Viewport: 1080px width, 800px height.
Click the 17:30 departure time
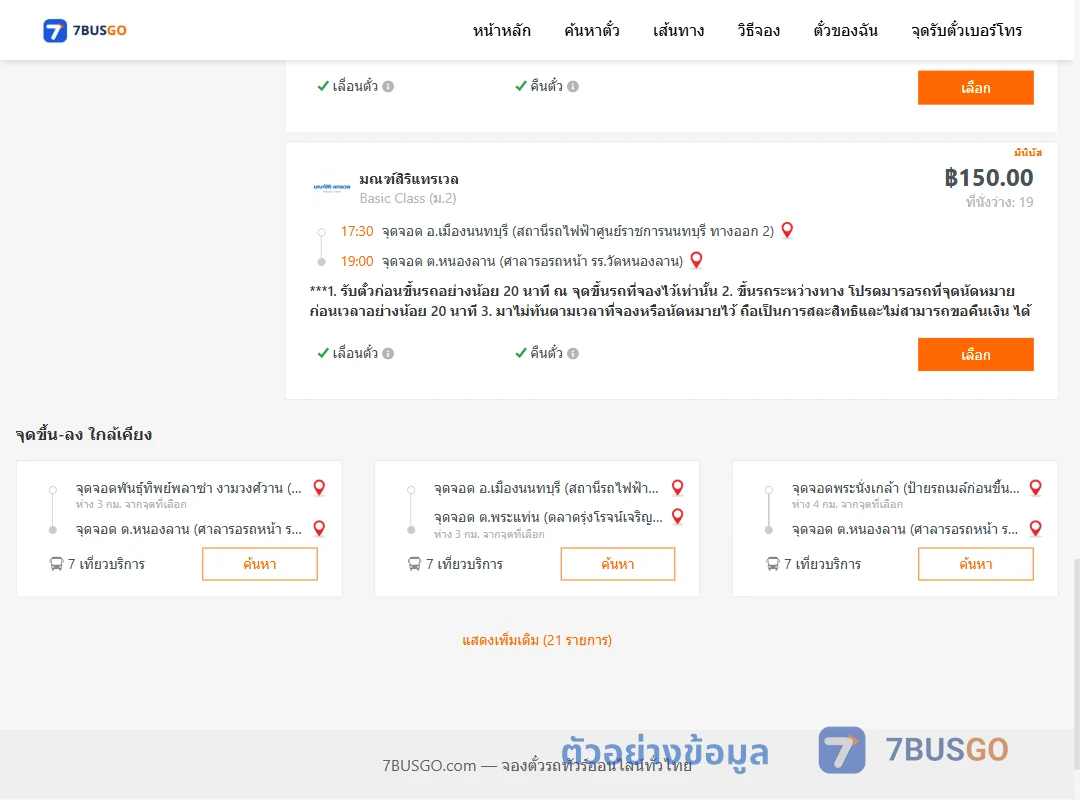[357, 232]
